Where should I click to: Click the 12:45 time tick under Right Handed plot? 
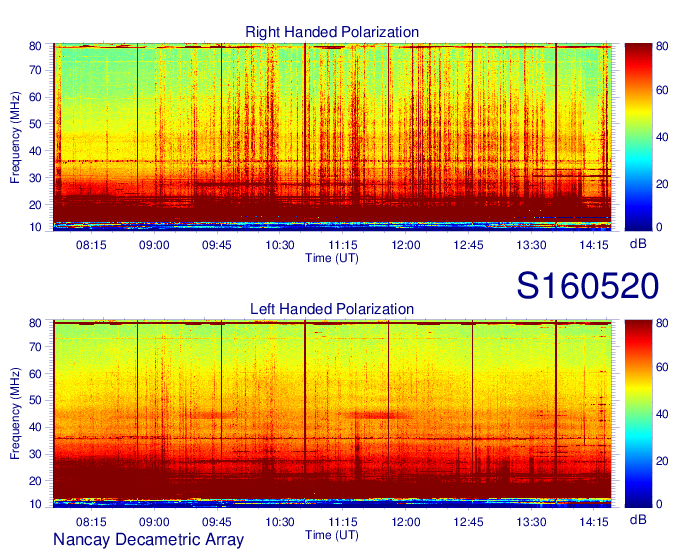tap(468, 245)
